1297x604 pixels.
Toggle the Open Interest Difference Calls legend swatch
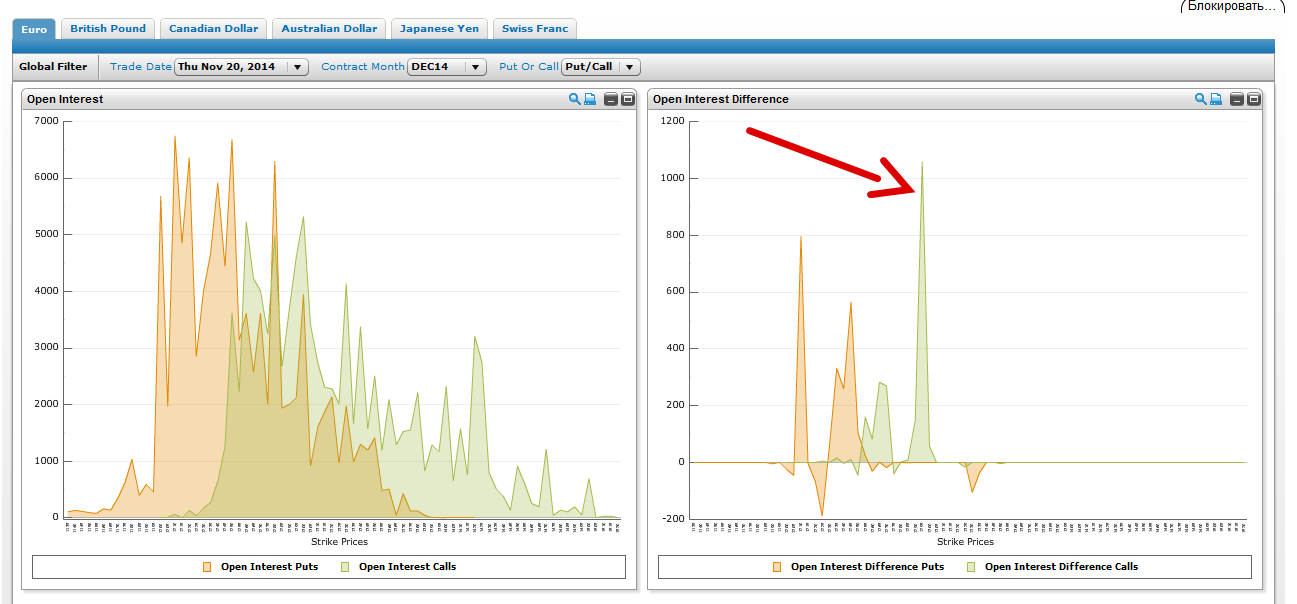click(971, 567)
